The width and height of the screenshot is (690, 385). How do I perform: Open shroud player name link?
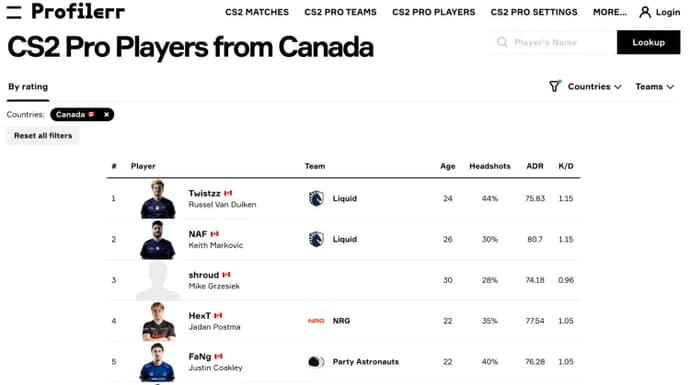coord(203,275)
